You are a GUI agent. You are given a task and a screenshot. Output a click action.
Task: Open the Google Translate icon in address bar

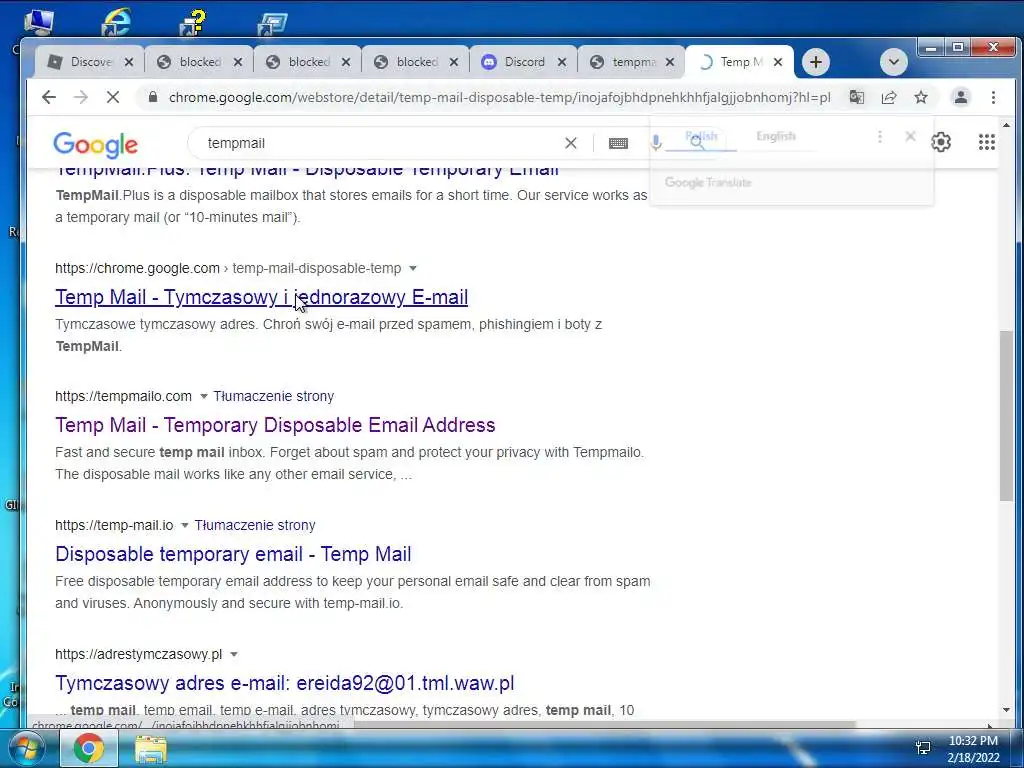point(856,97)
